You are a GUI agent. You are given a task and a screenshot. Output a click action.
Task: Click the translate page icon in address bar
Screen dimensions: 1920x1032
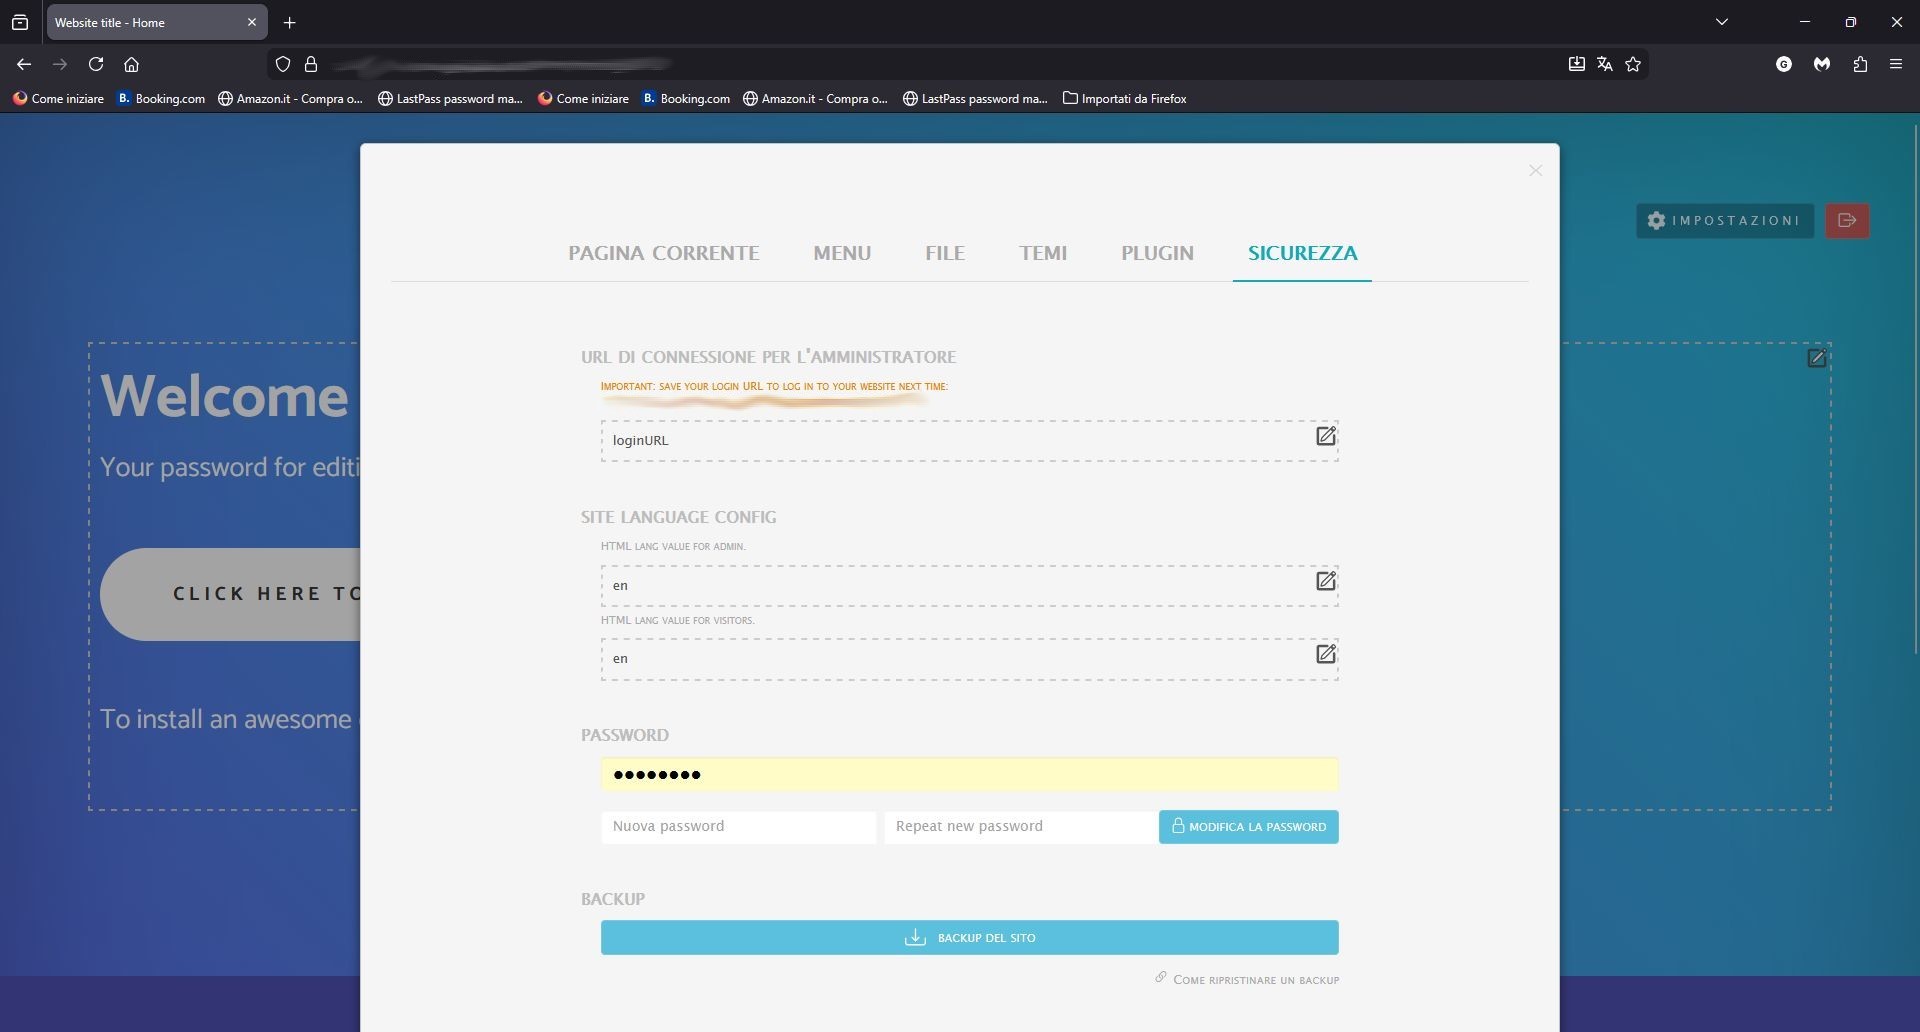(1605, 64)
